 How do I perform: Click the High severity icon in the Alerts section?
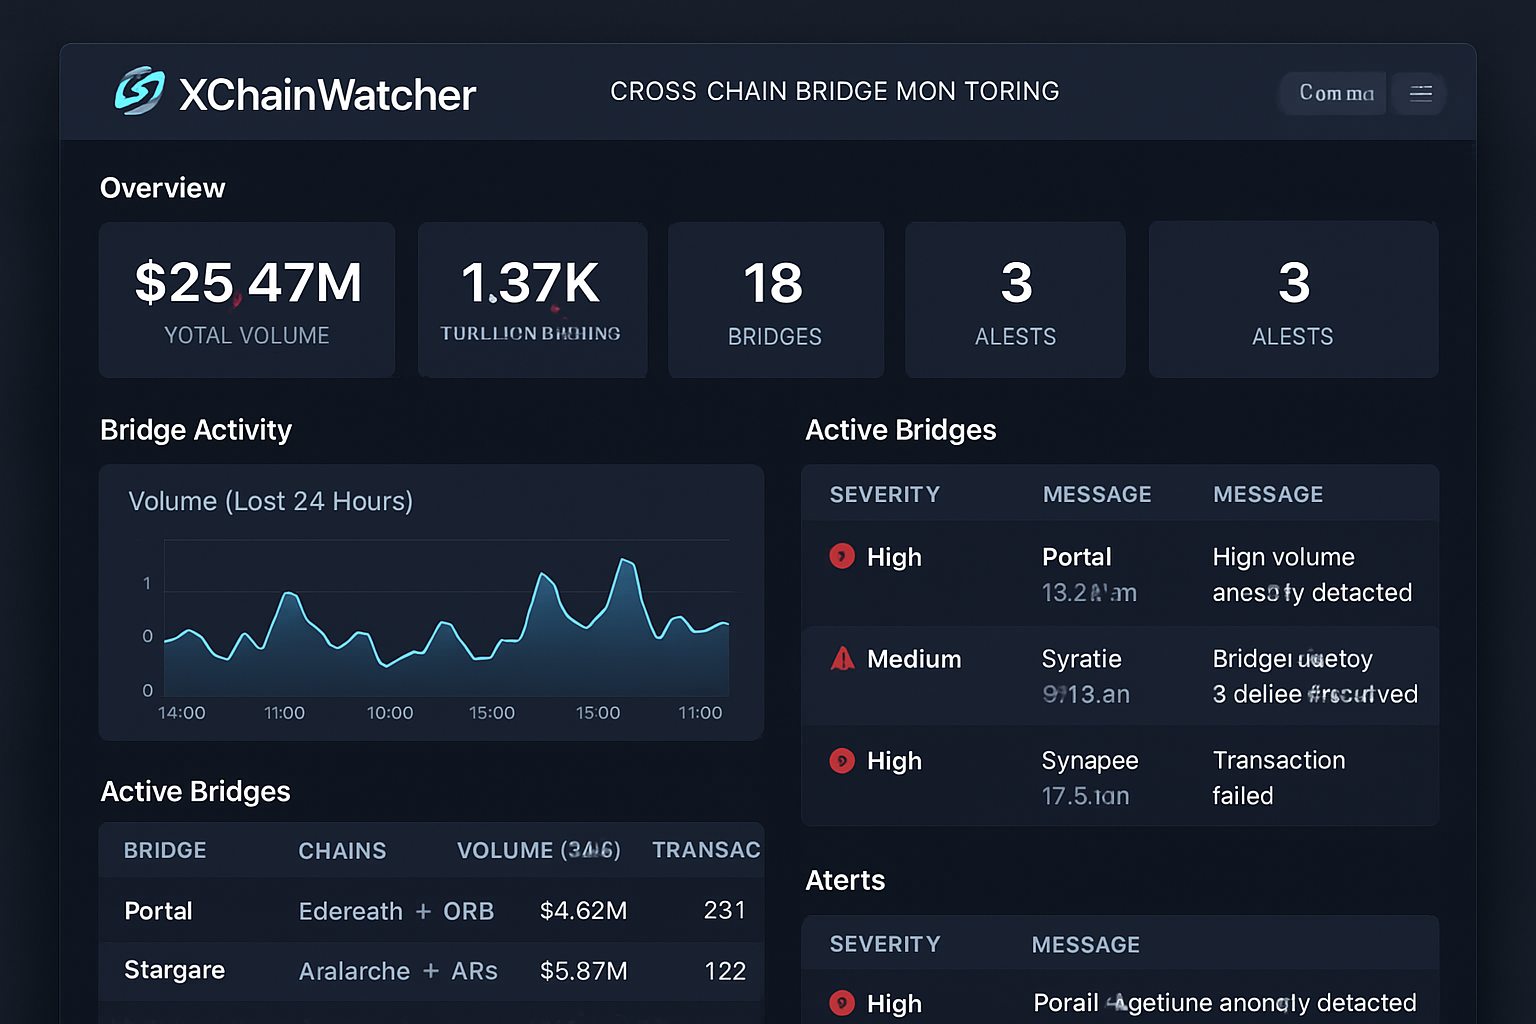coord(842,1003)
